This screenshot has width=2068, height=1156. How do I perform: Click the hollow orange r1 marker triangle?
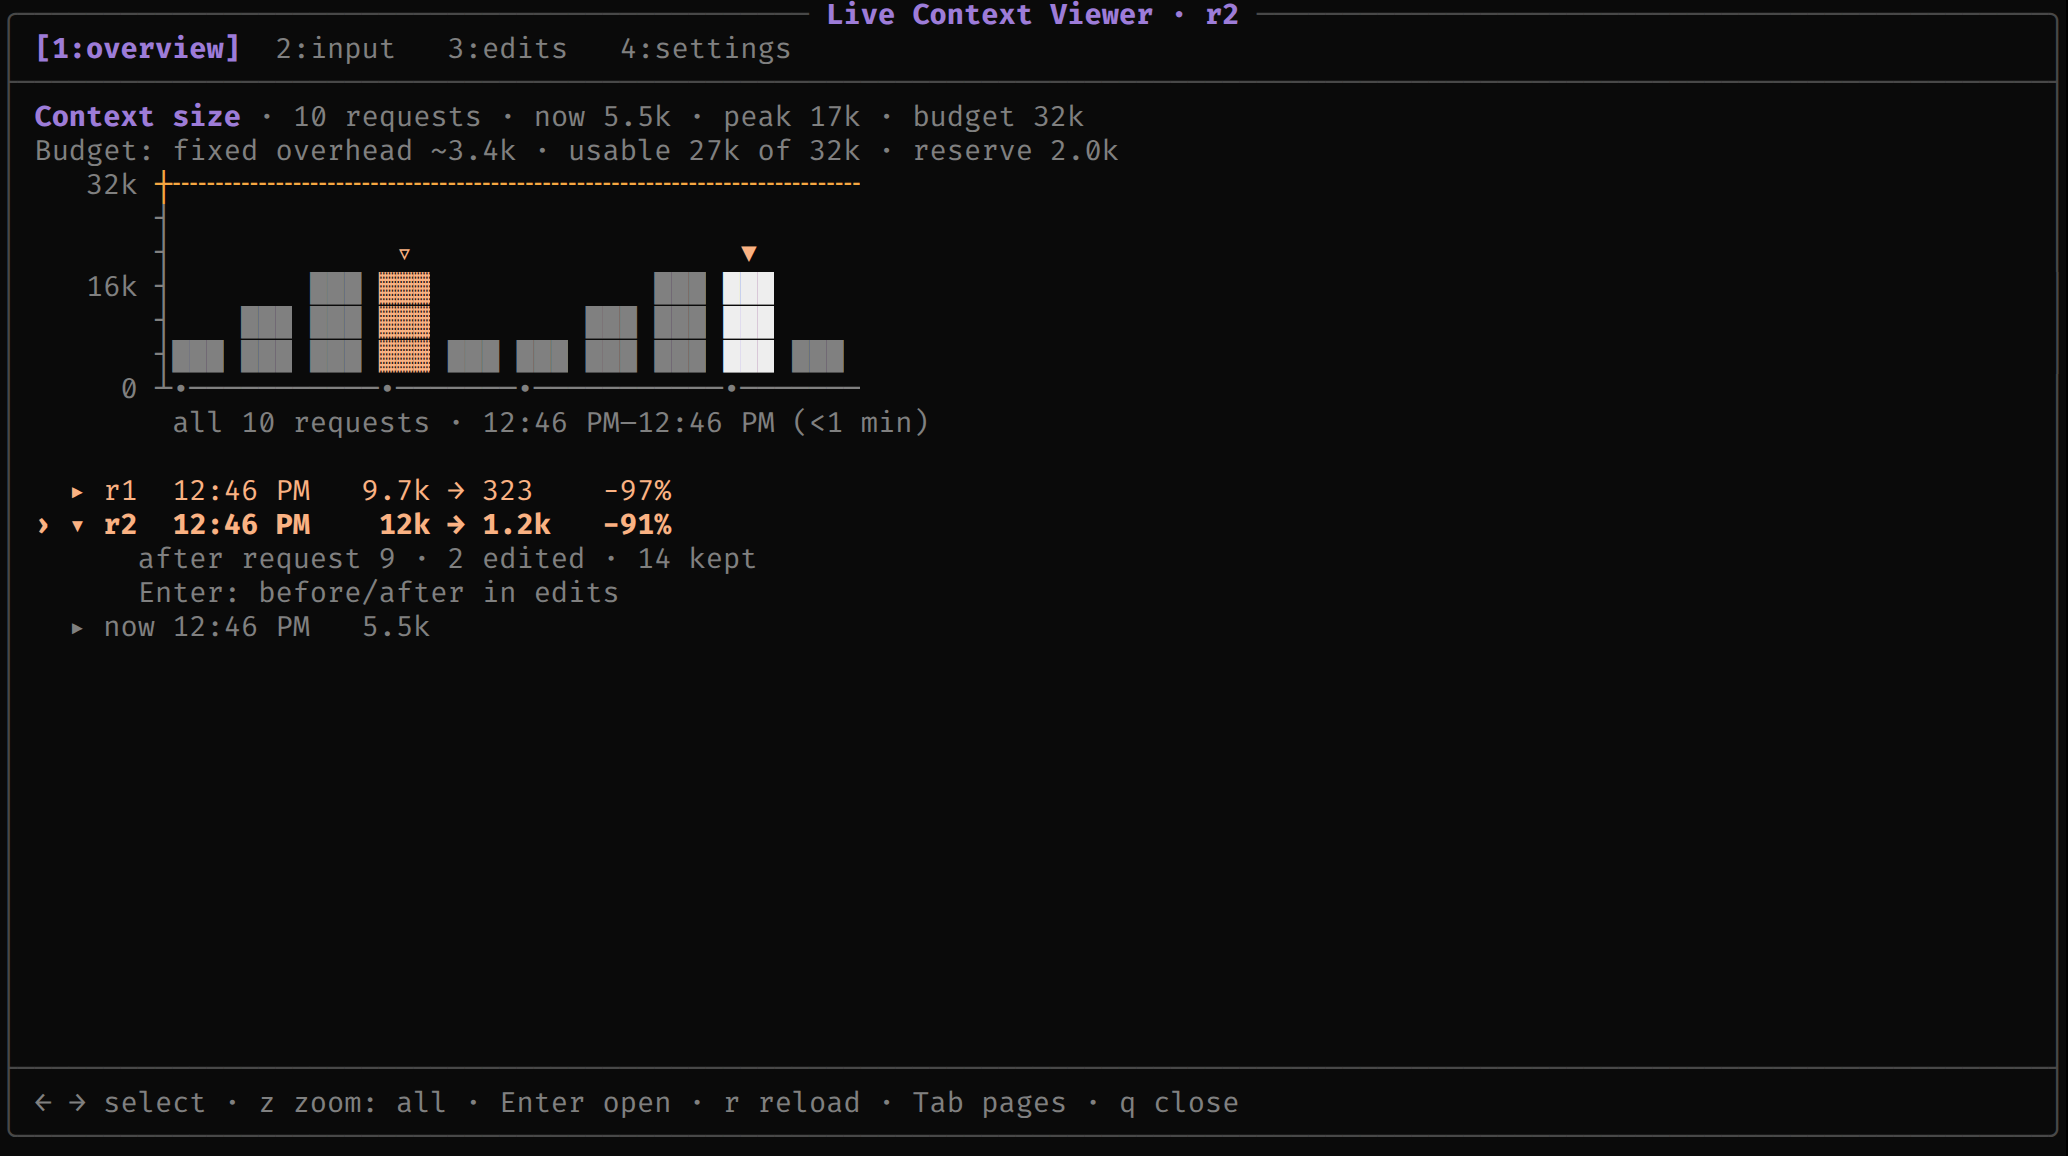[x=404, y=254]
